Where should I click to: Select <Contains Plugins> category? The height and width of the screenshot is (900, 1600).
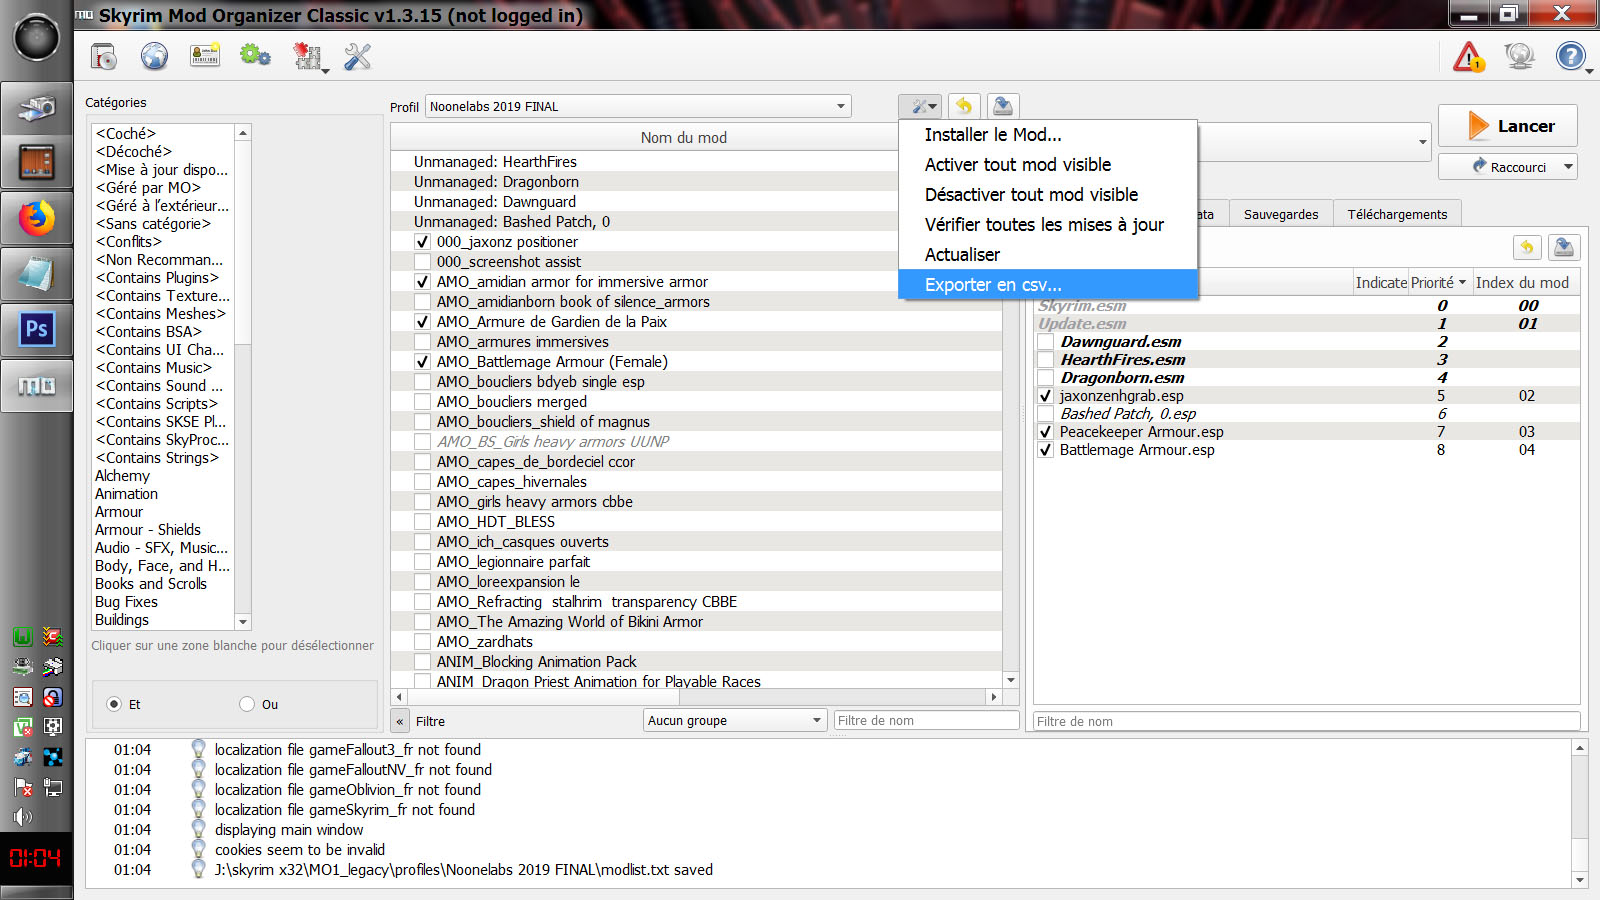pos(157,278)
